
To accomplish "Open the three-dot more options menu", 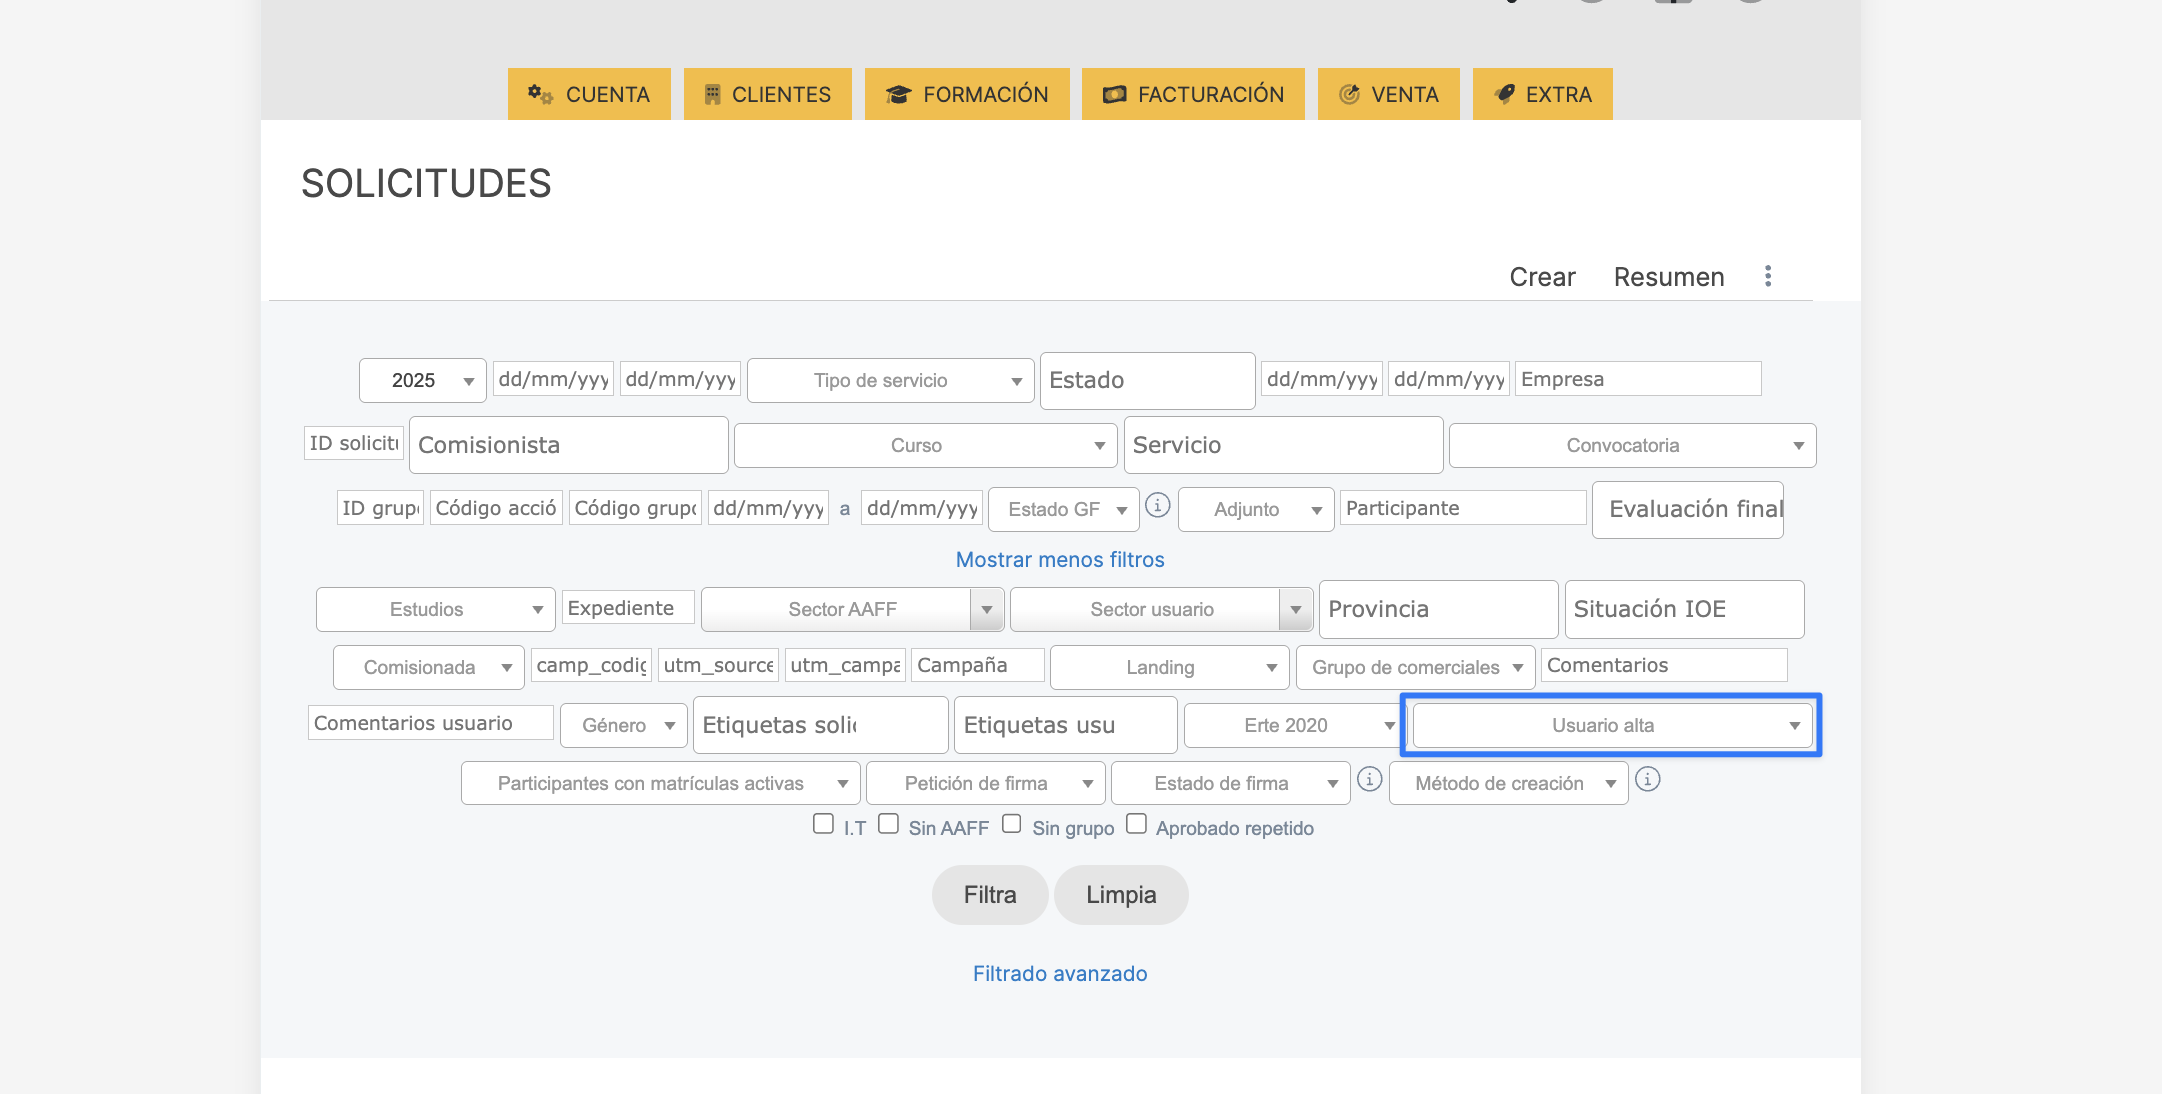I will click(1768, 276).
